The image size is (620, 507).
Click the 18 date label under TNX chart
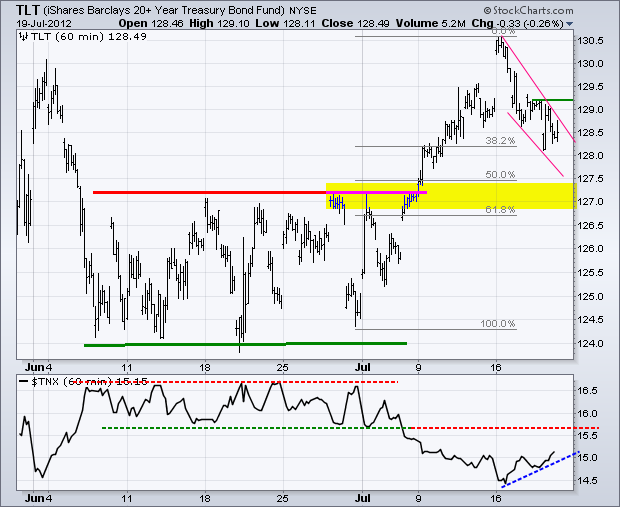(x=204, y=498)
